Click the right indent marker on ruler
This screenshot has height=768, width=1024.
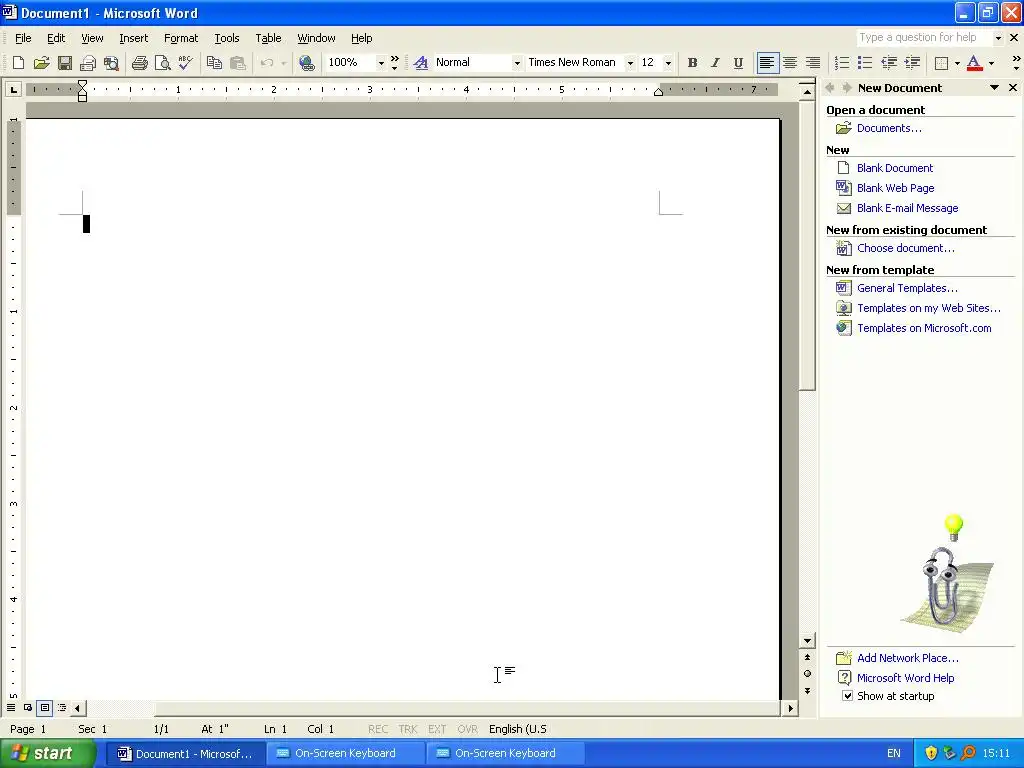pos(658,92)
